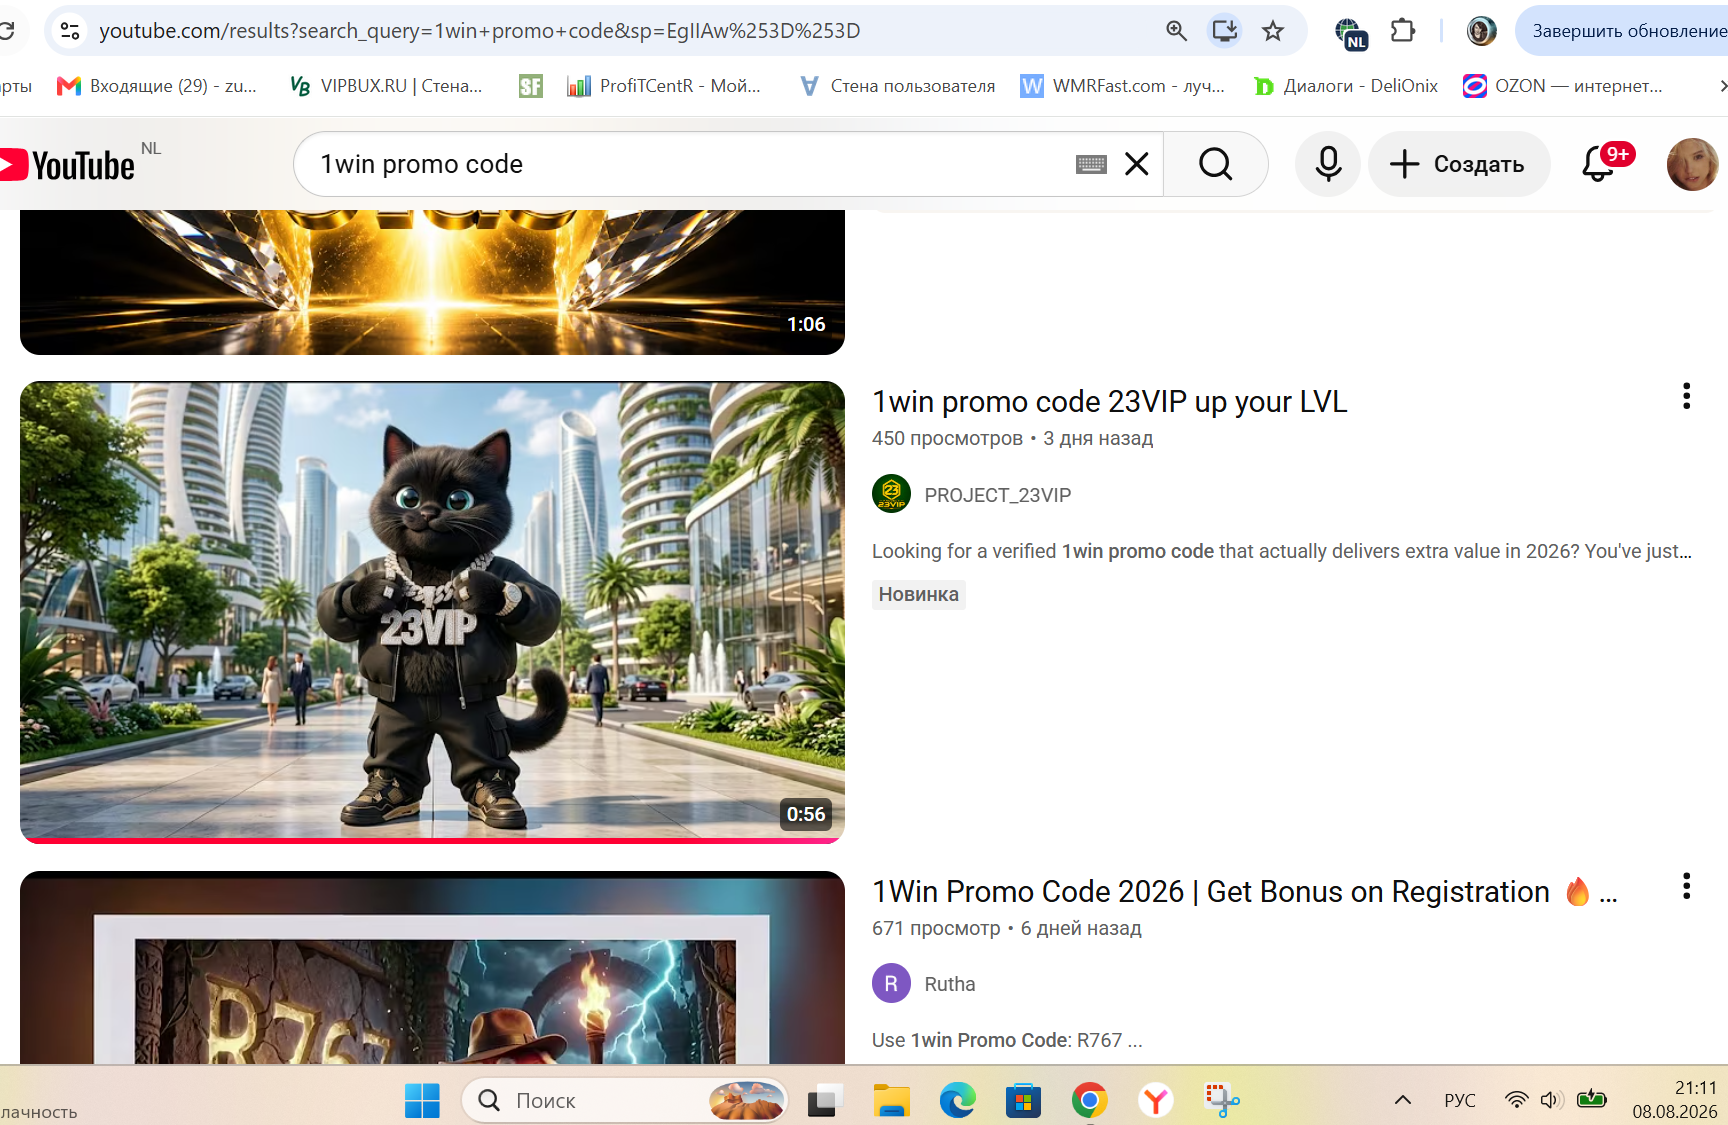Open Microsoft Edge from the taskbar
The width and height of the screenshot is (1728, 1125).
pyautogui.click(x=957, y=1101)
